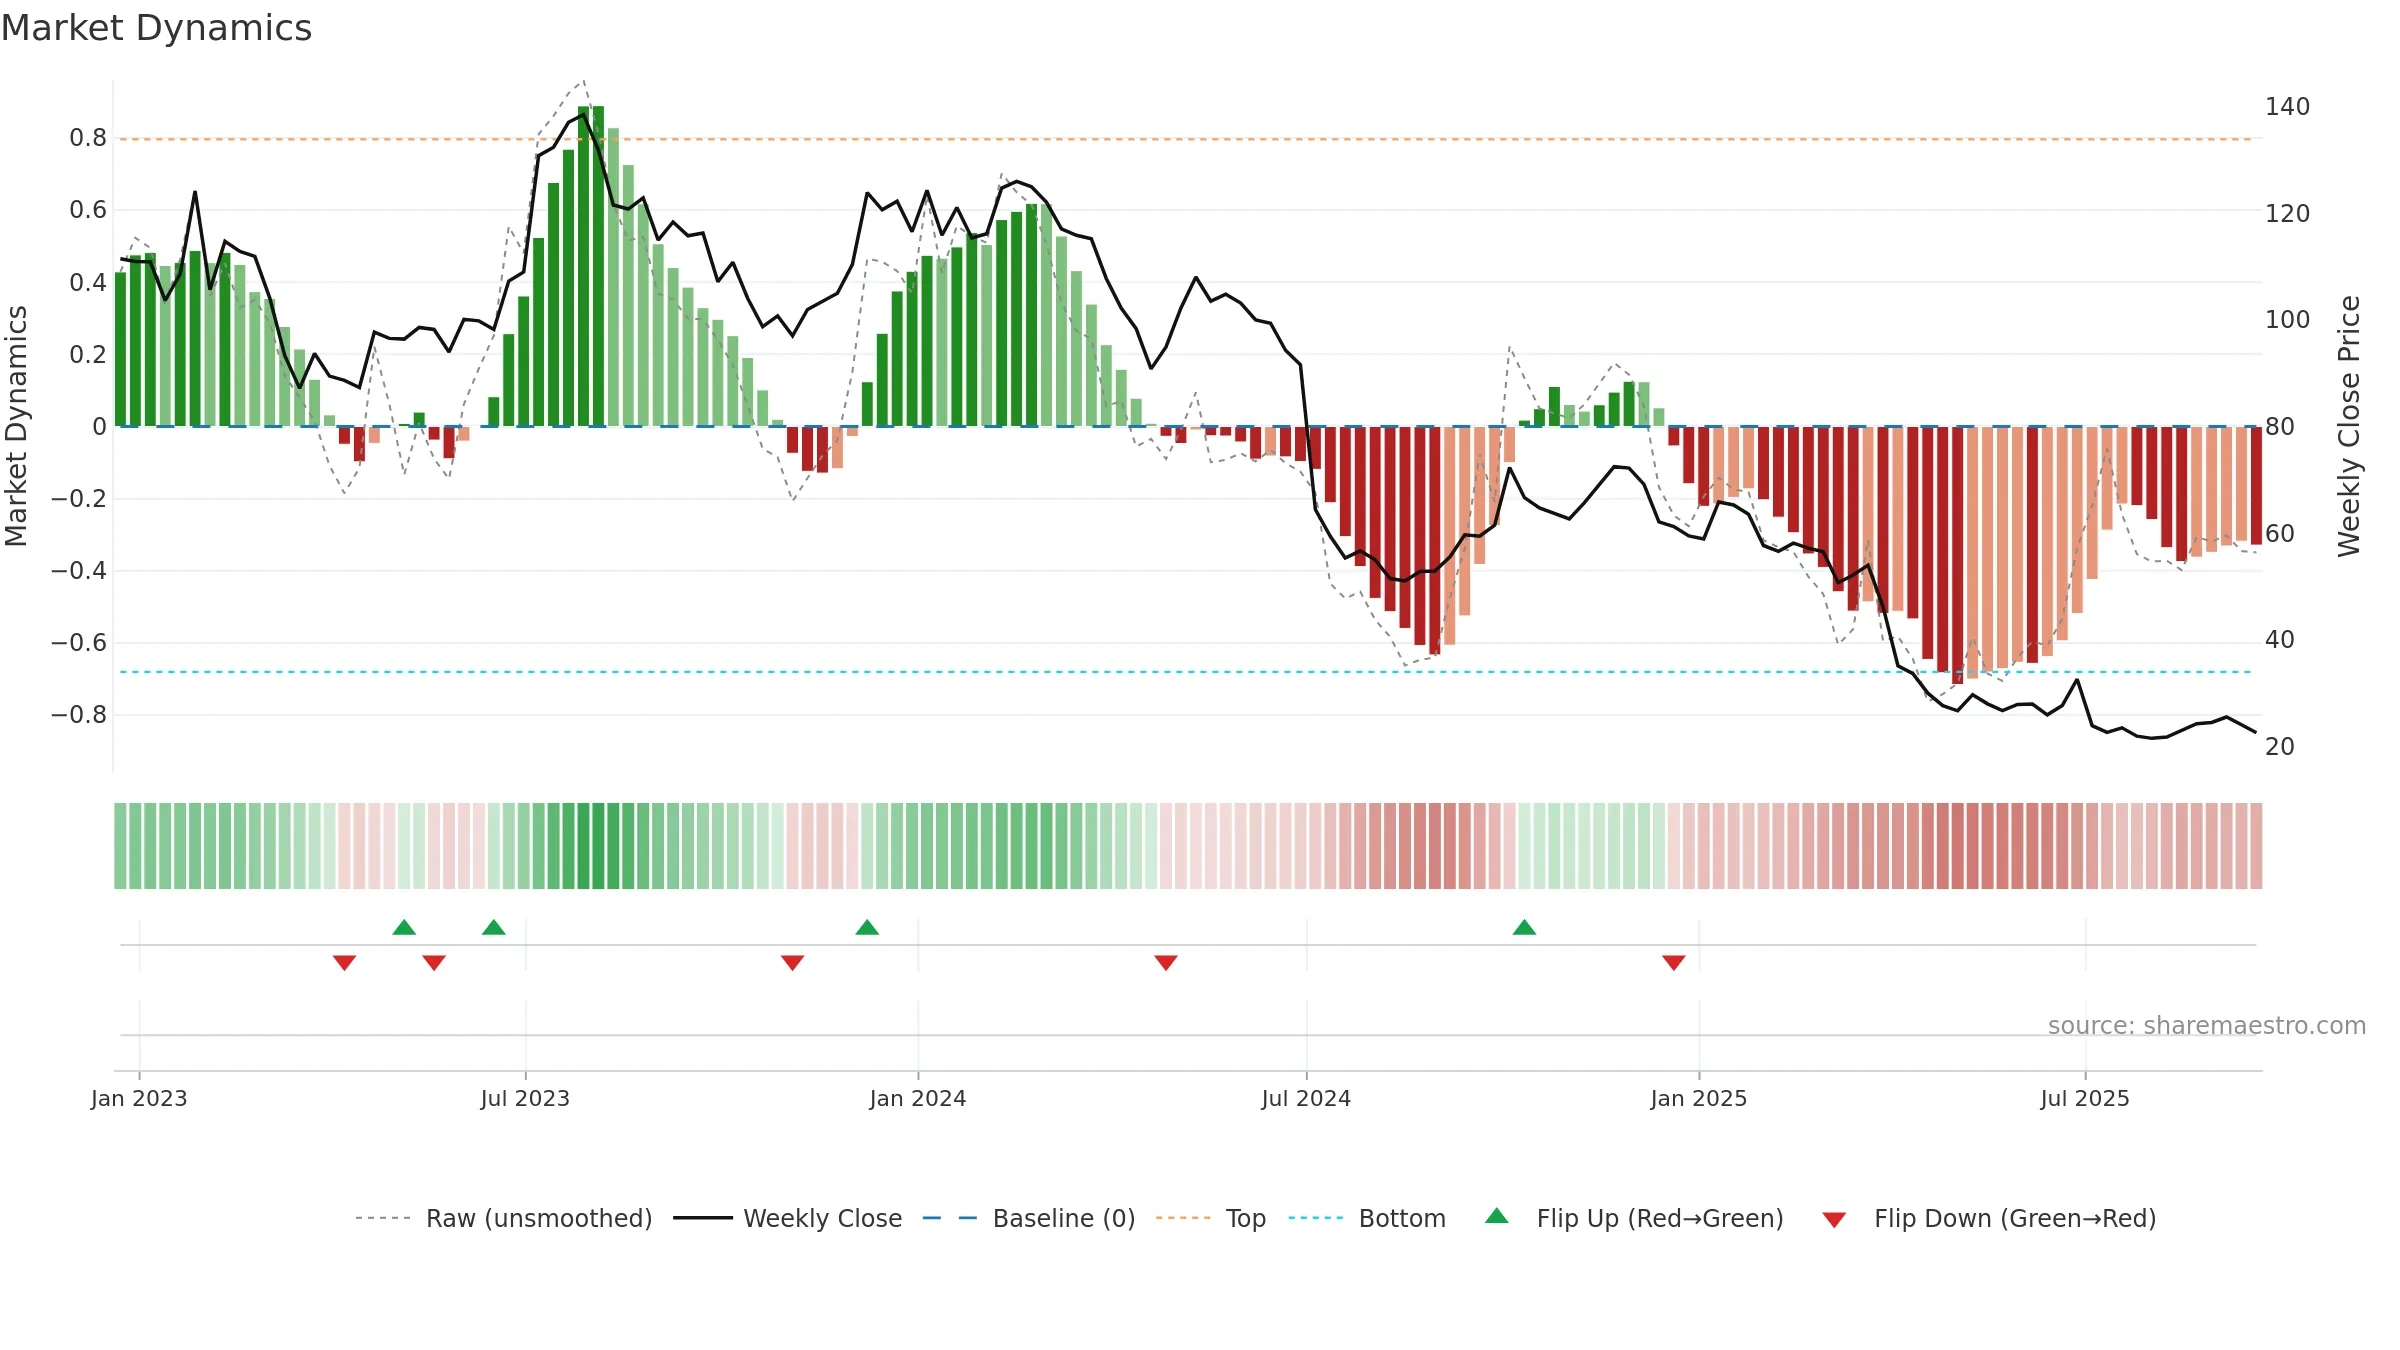Click the tallest green bar near July 2023
This screenshot has height=1350, width=2400.
(x=598, y=266)
